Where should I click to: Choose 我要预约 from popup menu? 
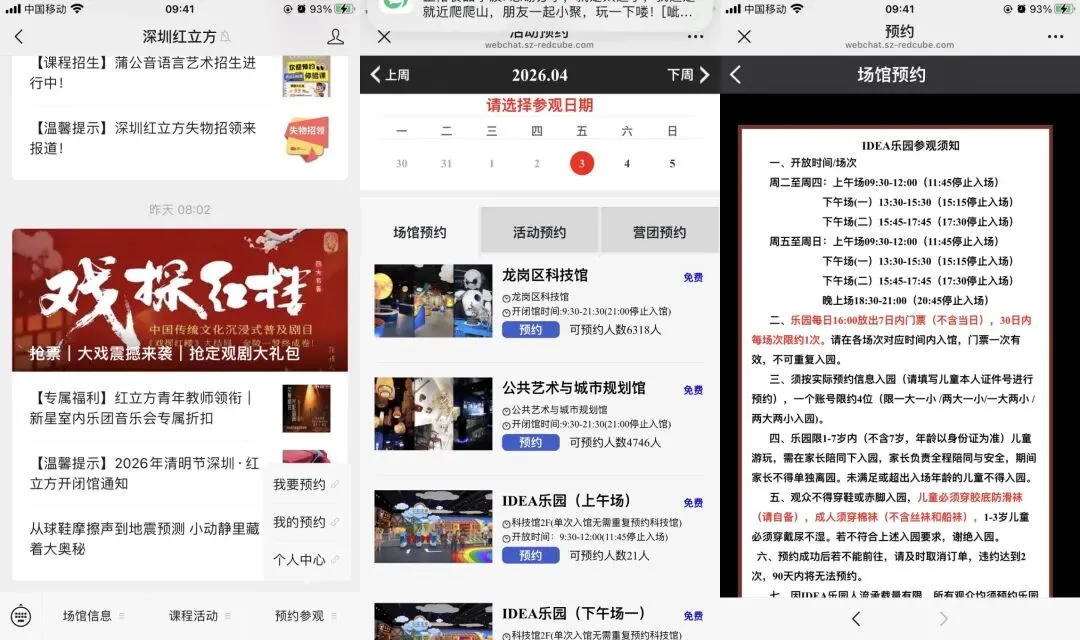coord(307,484)
